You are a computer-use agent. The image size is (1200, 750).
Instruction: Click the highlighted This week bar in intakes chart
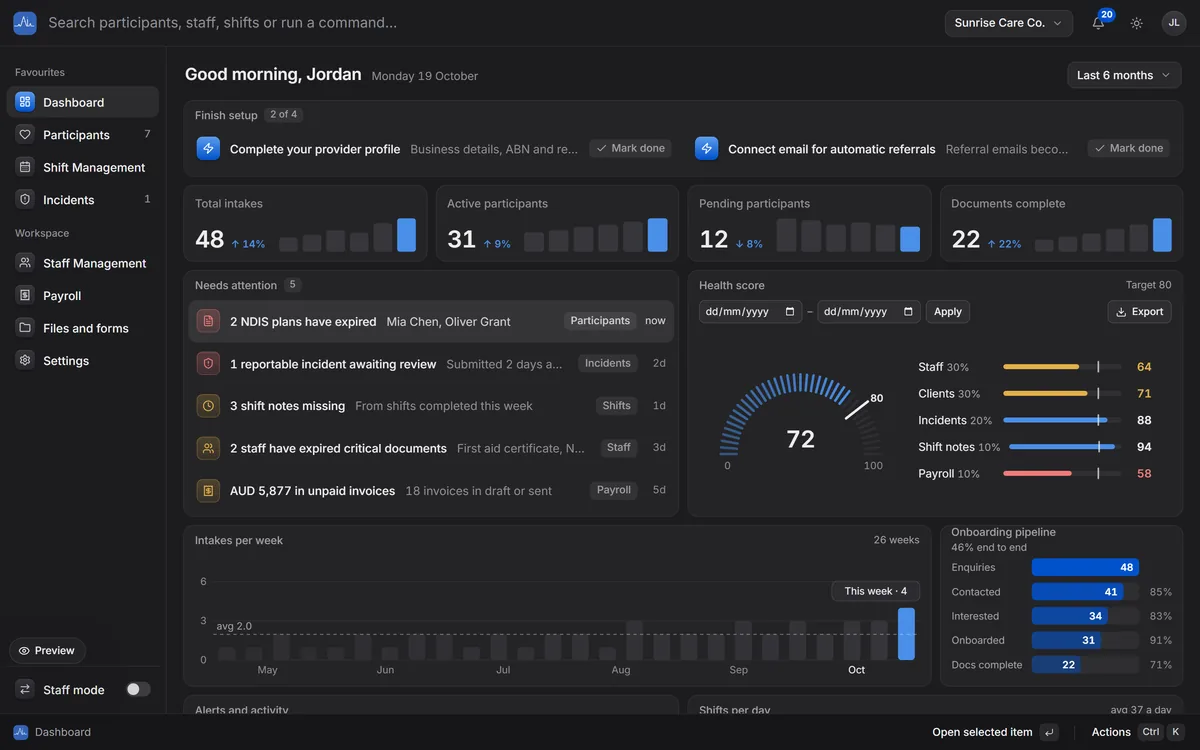906,634
